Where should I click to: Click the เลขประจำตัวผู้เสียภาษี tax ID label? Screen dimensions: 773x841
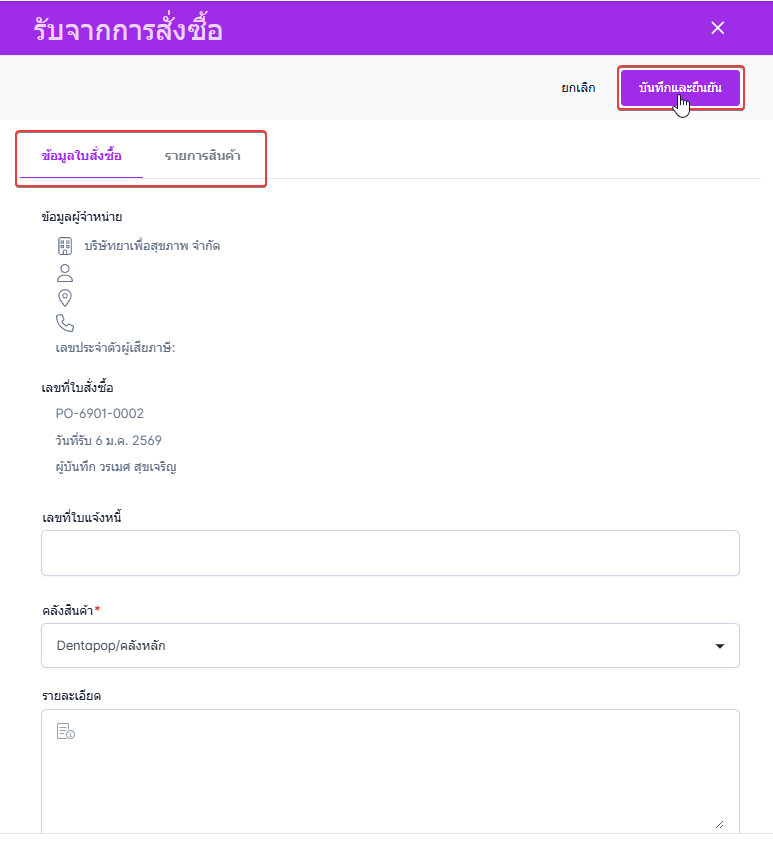pos(115,348)
